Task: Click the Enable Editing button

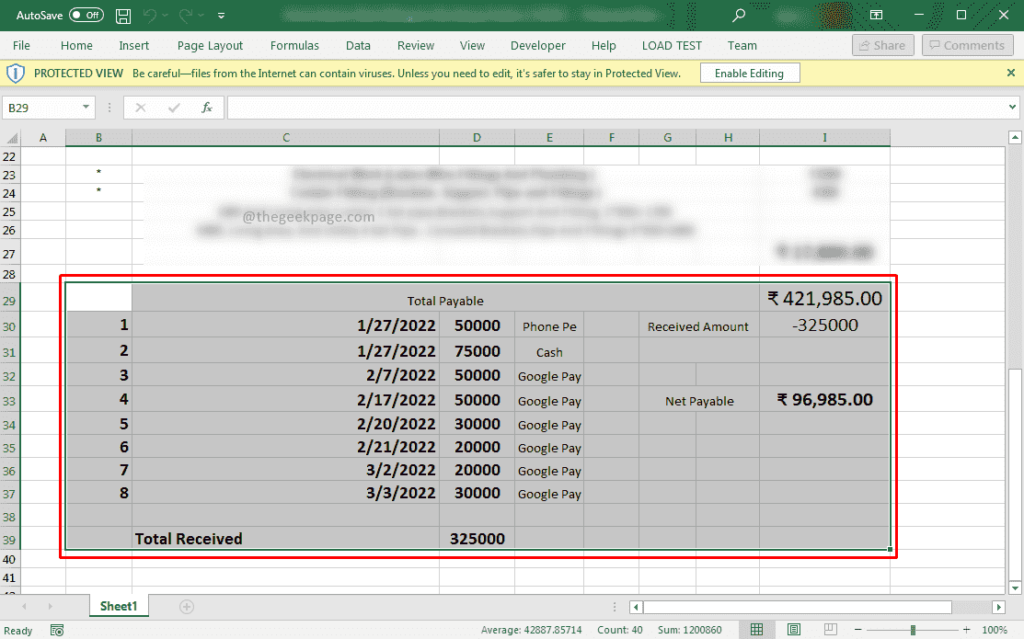Action: (749, 72)
